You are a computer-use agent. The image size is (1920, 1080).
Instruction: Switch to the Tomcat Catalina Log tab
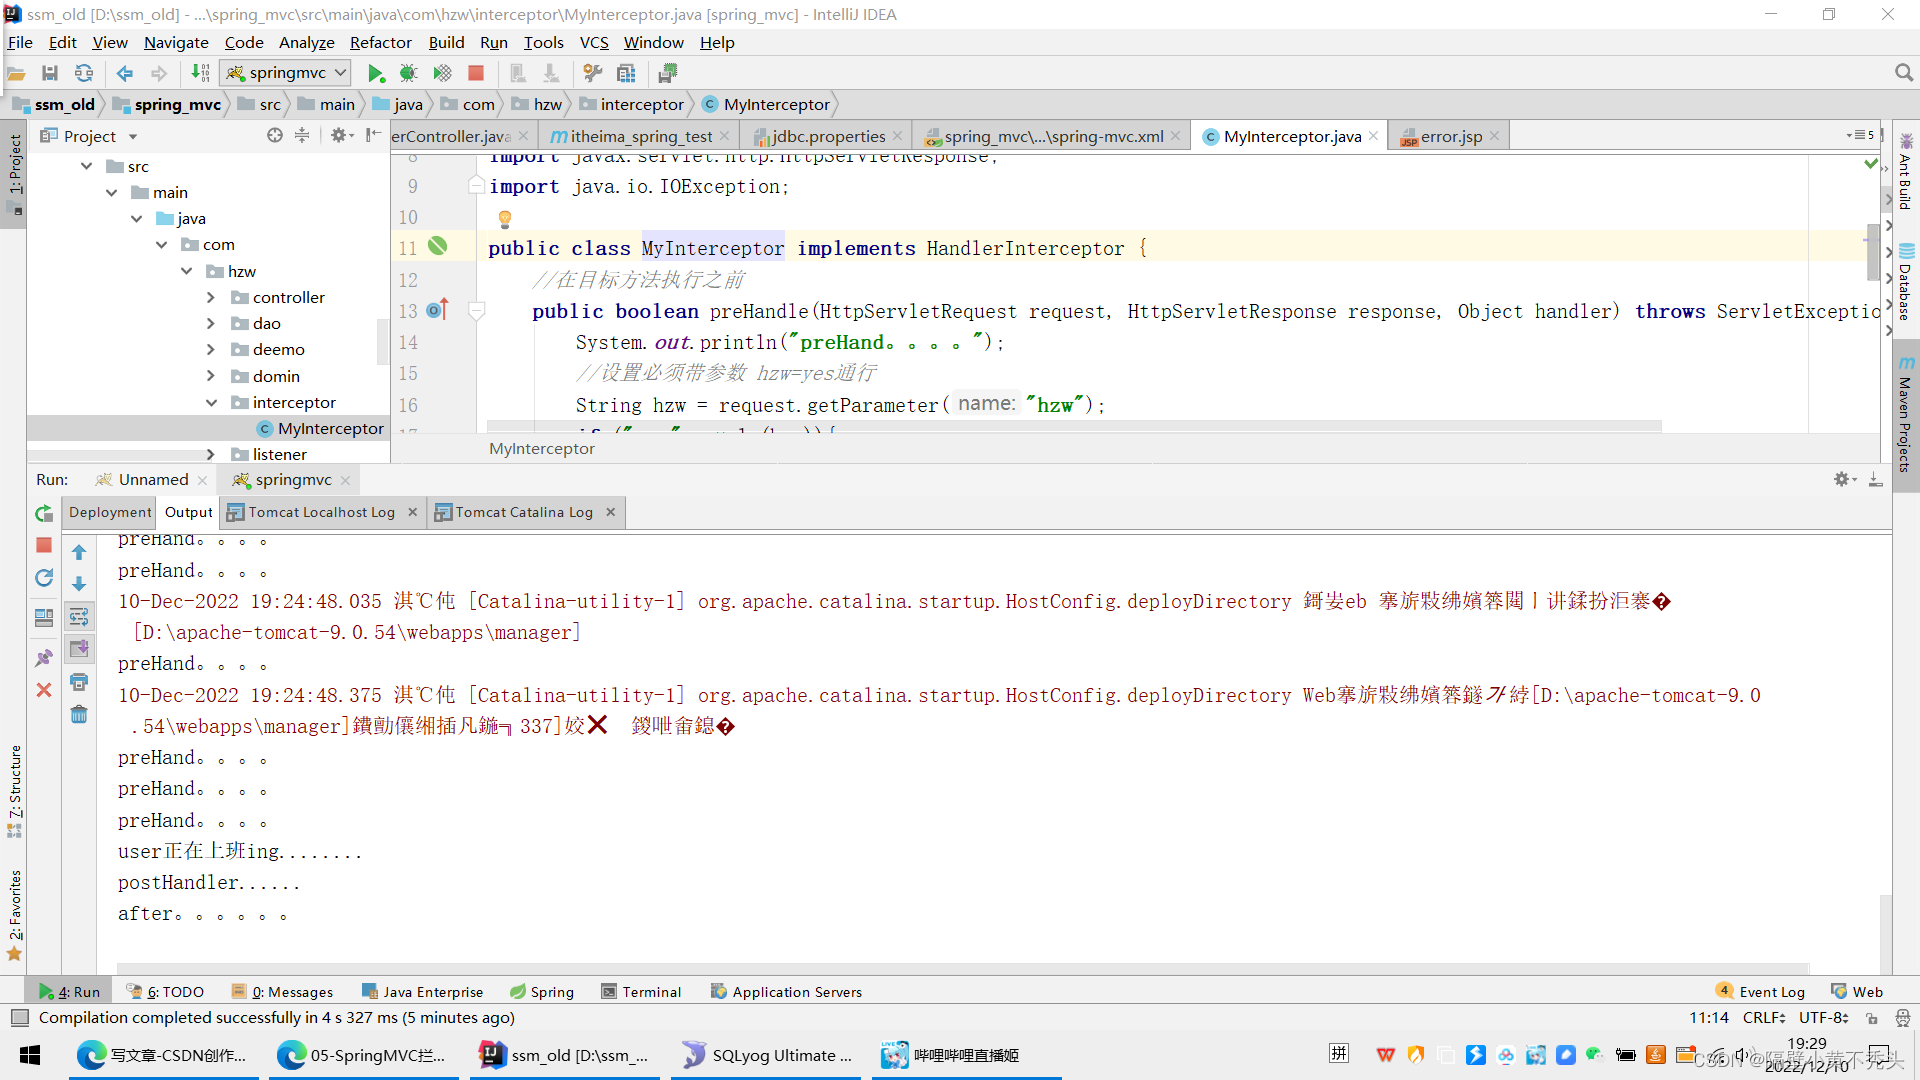coord(525,512)
